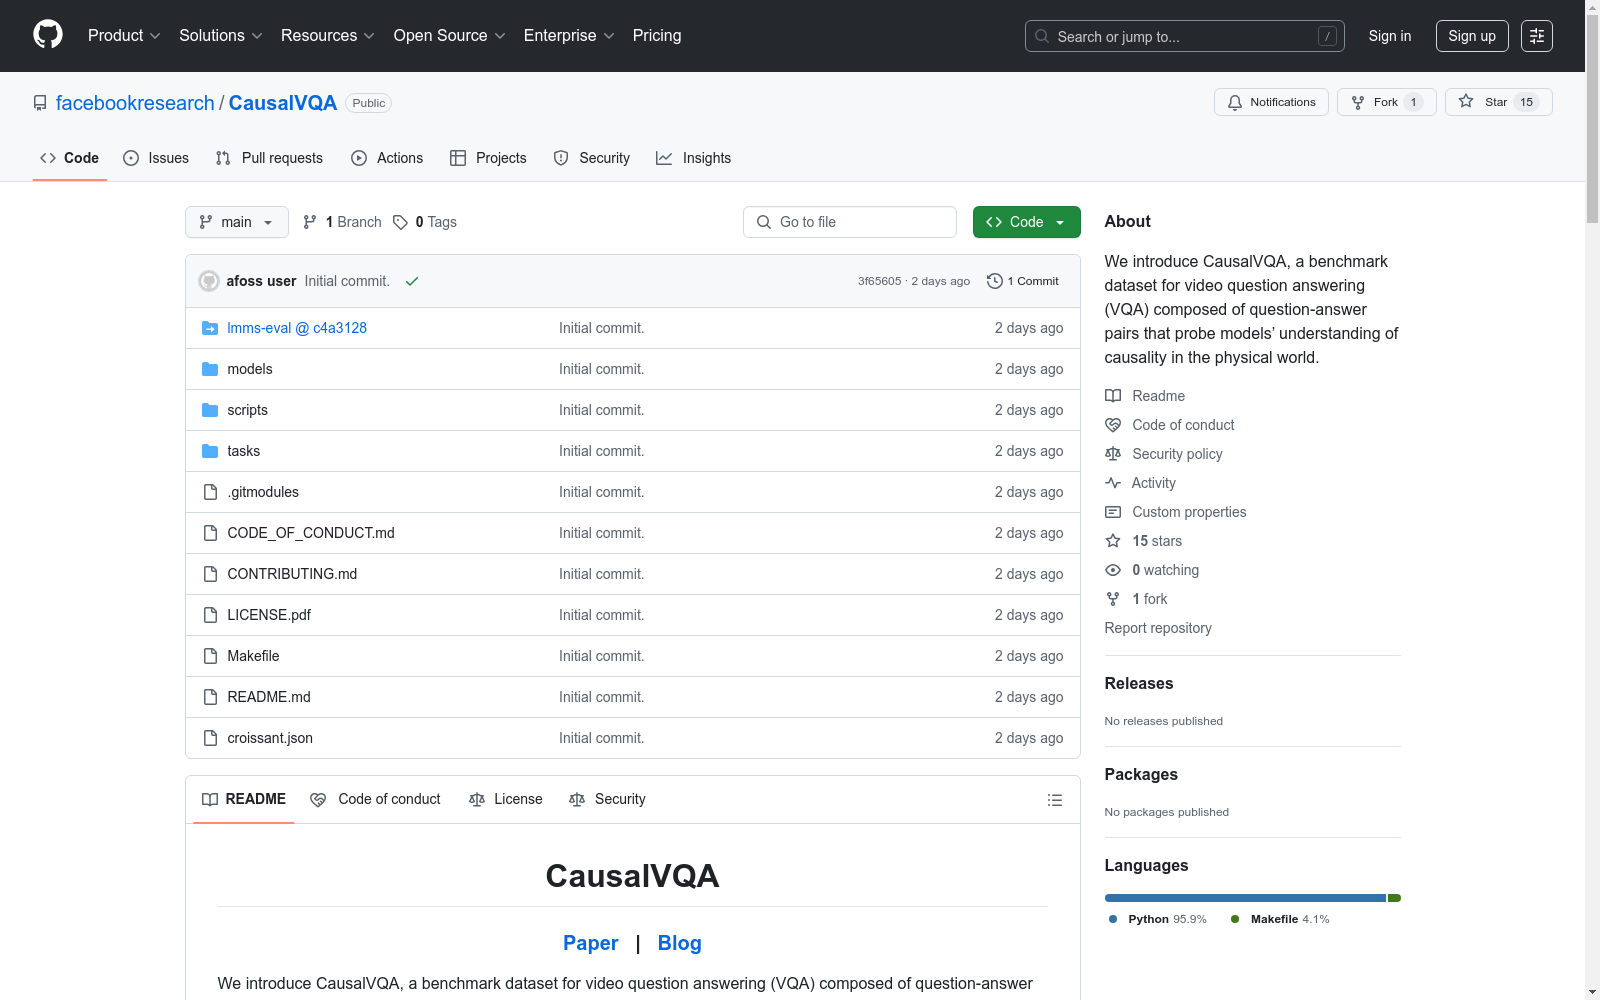Screen dimensions: 1600x1000
Task: Switch to the Issues tab
Action: [156, 158]
